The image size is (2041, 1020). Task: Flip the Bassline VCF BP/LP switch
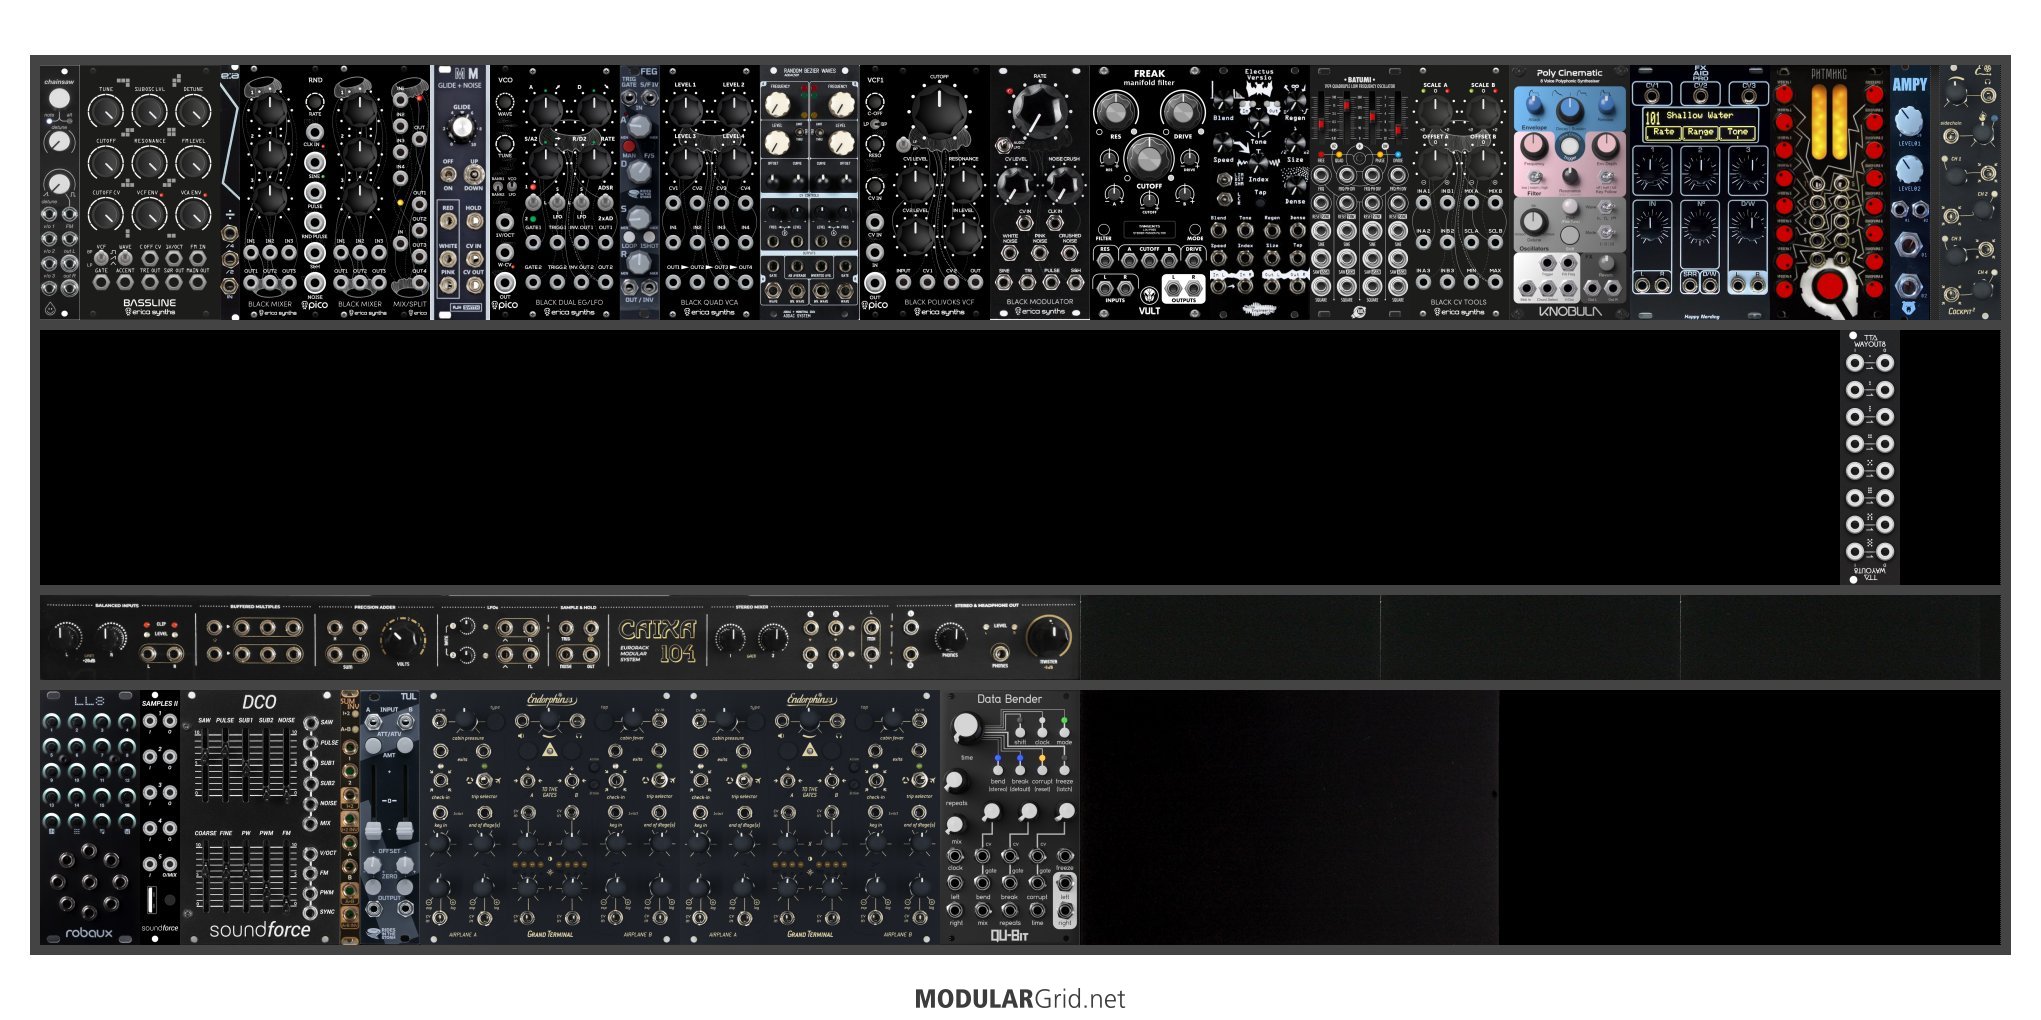101,258
